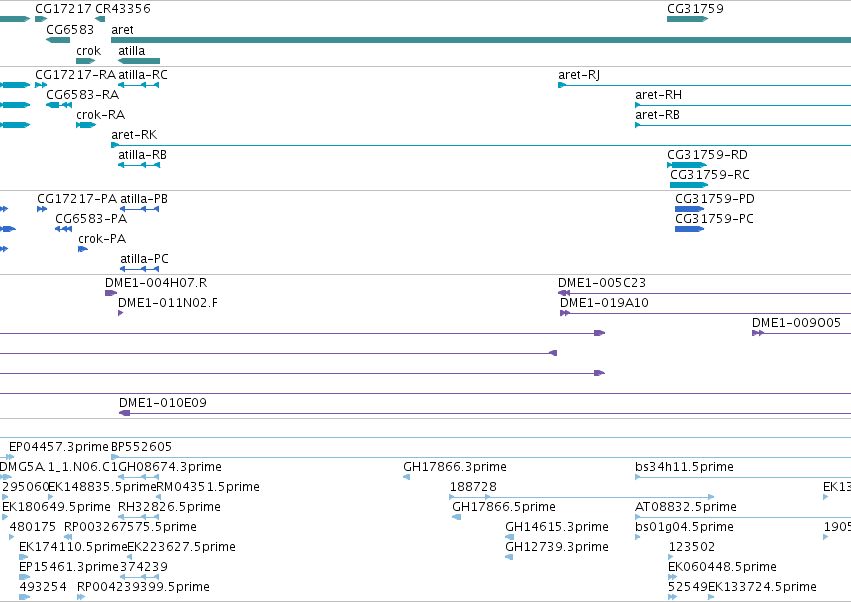Select the CG6583-RA transcript glyph

[x=59, y=105]
